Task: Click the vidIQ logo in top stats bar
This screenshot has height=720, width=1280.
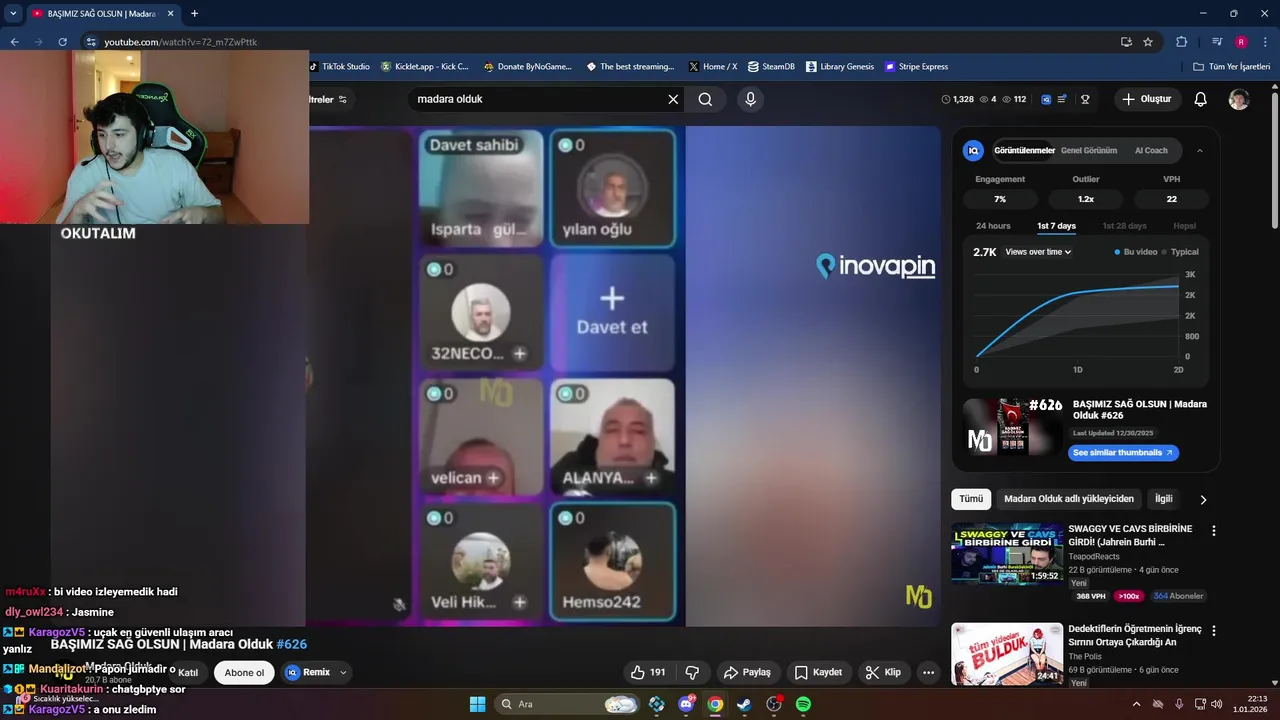Action: tap(1046, 99)
